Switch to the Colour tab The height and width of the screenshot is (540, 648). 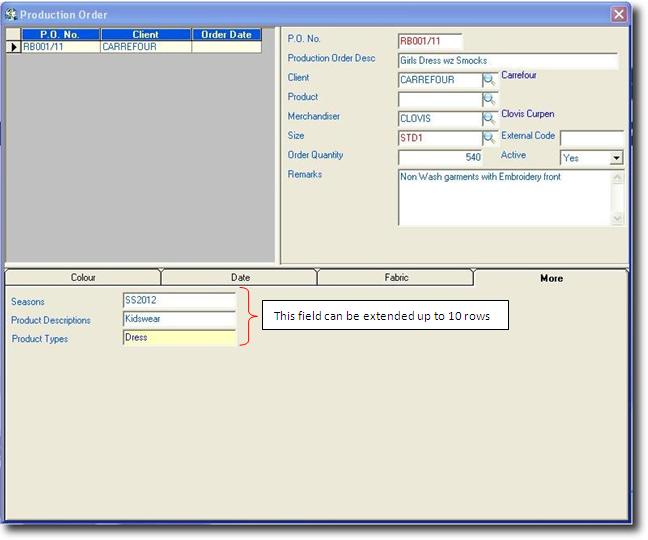(x=83, y=278)
